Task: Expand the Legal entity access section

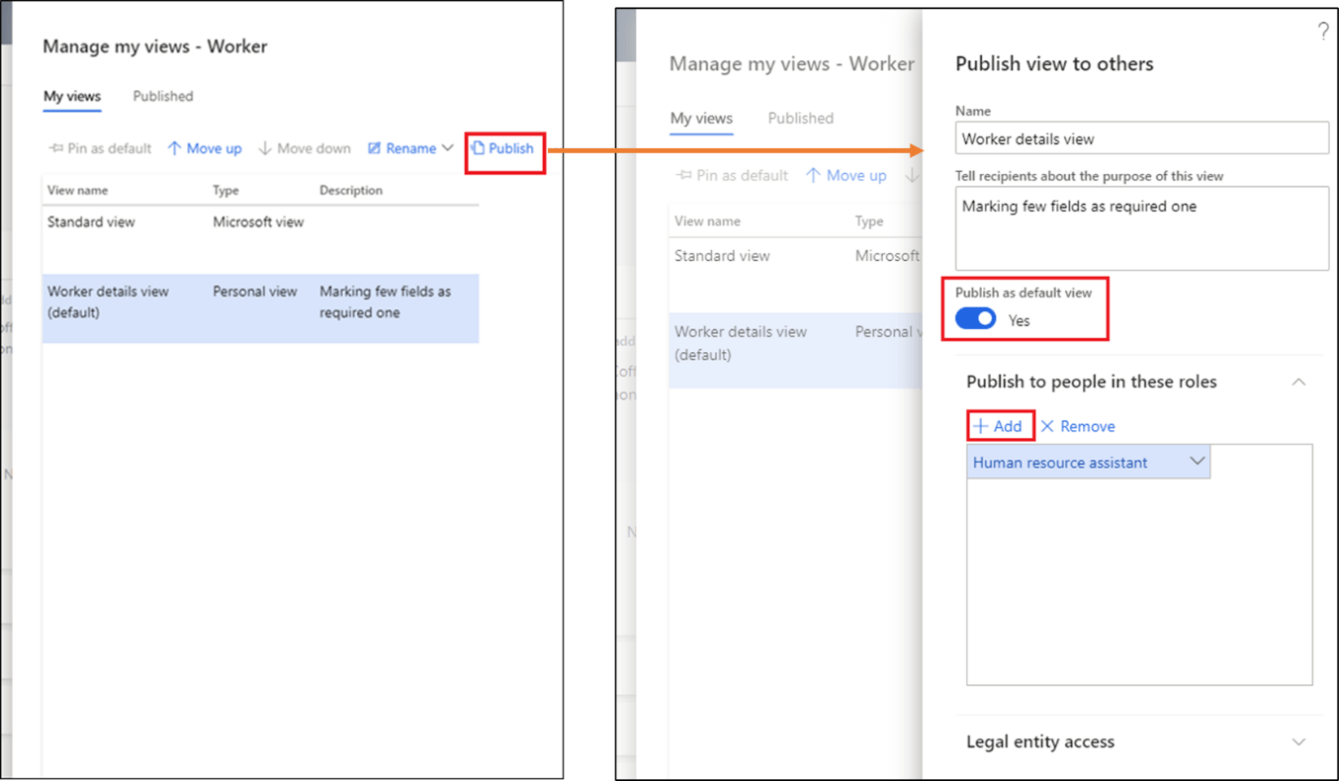Action: coord(1298,742)
